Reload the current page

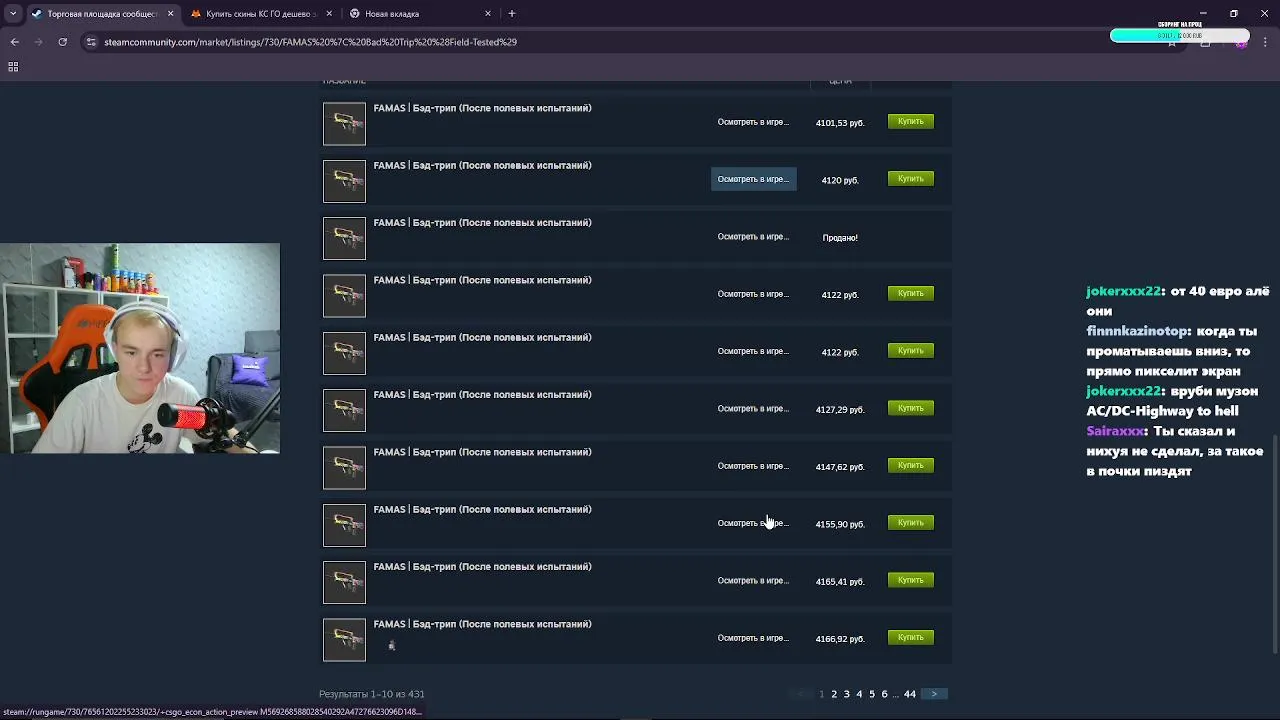point(63,42)
